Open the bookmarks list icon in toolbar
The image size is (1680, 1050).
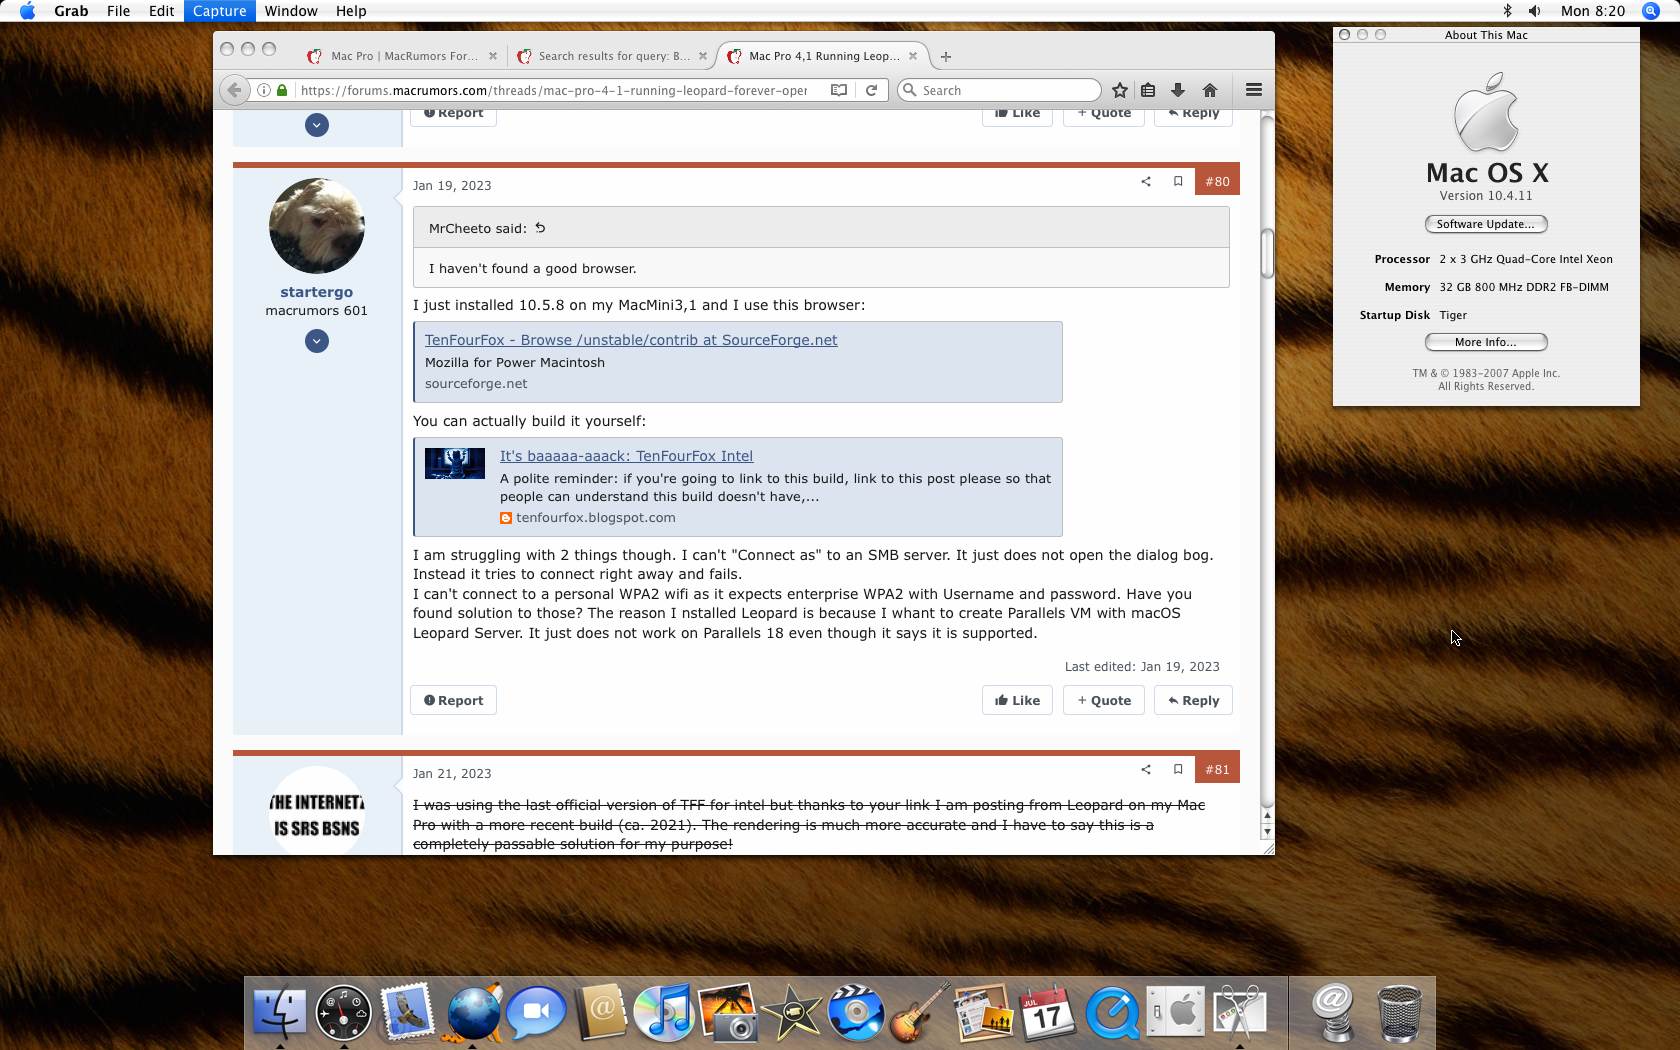coord(1148,90)
